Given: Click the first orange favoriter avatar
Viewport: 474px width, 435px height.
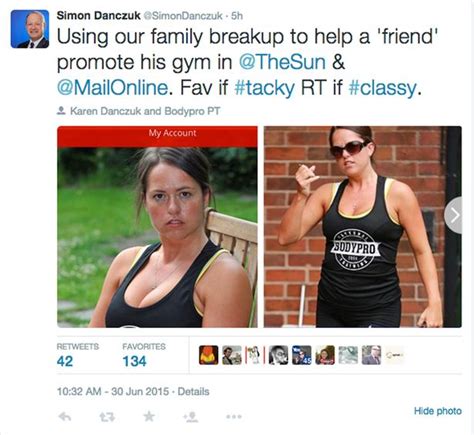Looking at the screenshot, I should click(x=209, y=355).
